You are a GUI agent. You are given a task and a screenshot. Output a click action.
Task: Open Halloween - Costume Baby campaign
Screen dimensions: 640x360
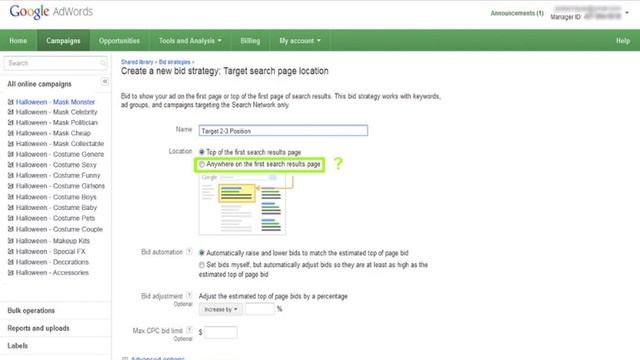56,208
